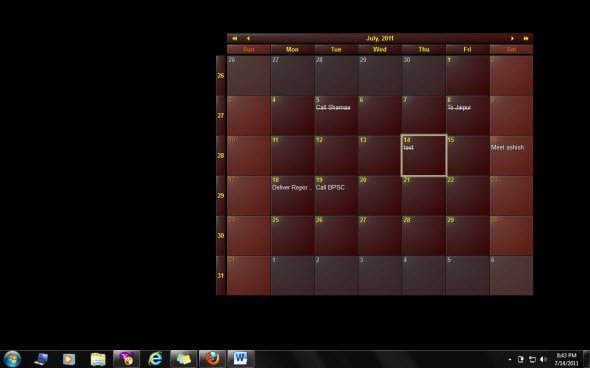Open Windows Explorer folder icon

click(x=98, y=359)
